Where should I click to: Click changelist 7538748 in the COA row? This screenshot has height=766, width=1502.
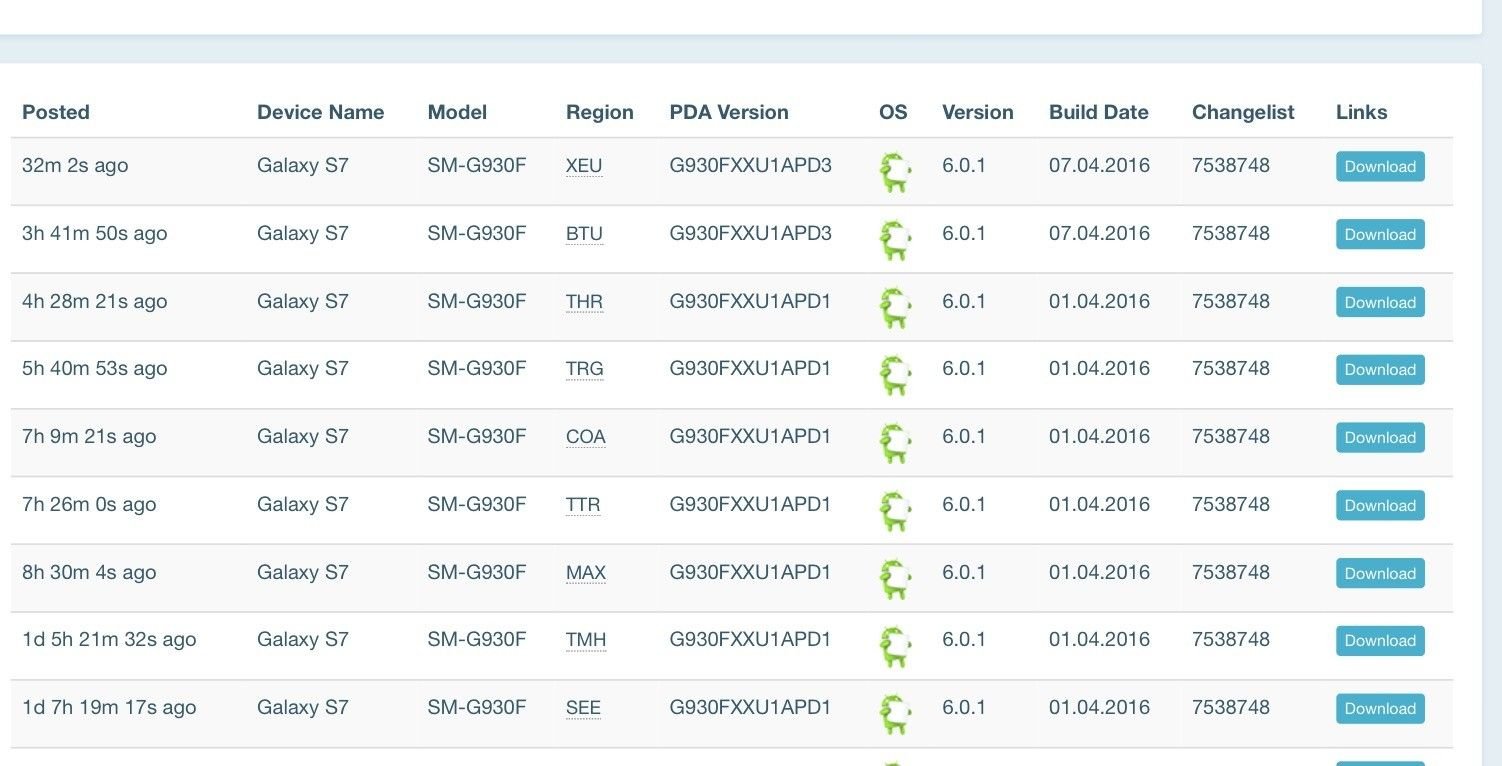pos(1231,436)
